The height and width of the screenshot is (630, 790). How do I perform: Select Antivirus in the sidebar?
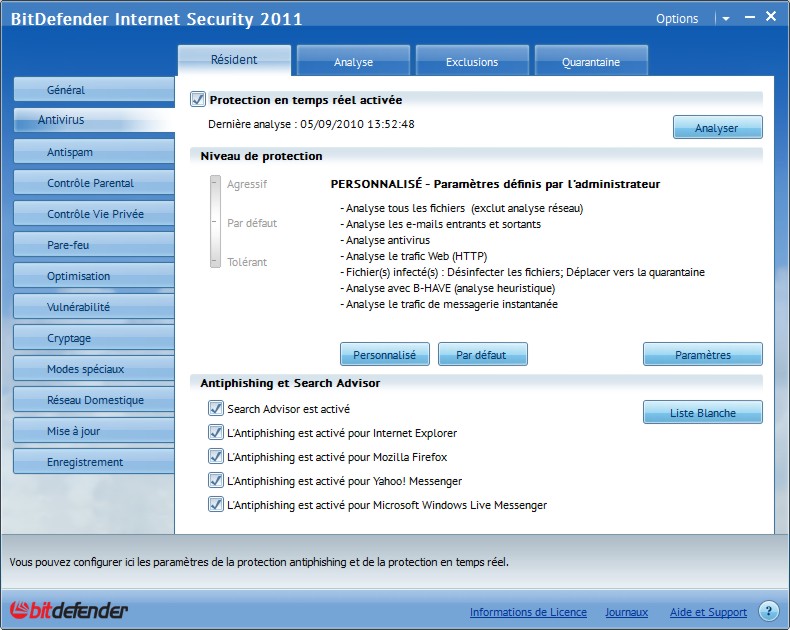tap(94, 120)
